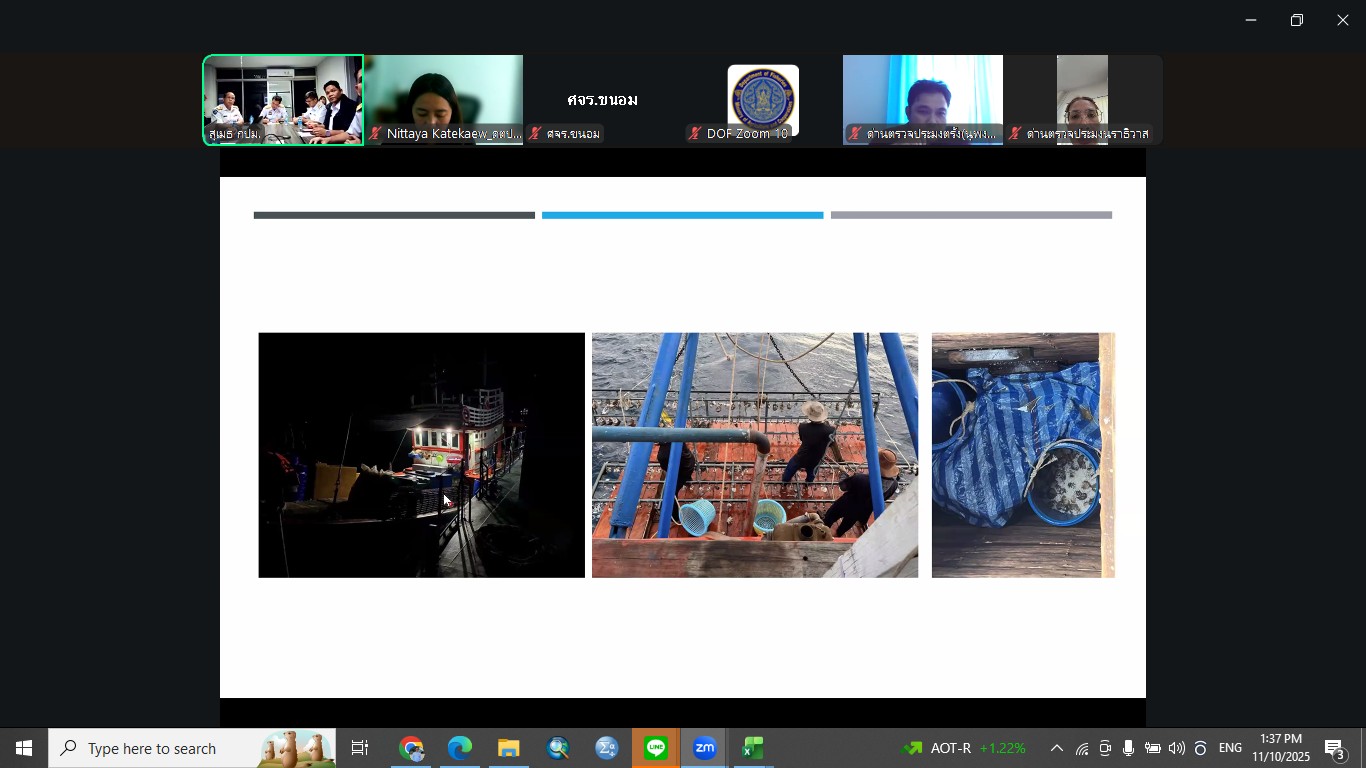Screen dimensions: 1366x768
Task: Toggle the system volume speaker icon
Action: click(1176, 748)
